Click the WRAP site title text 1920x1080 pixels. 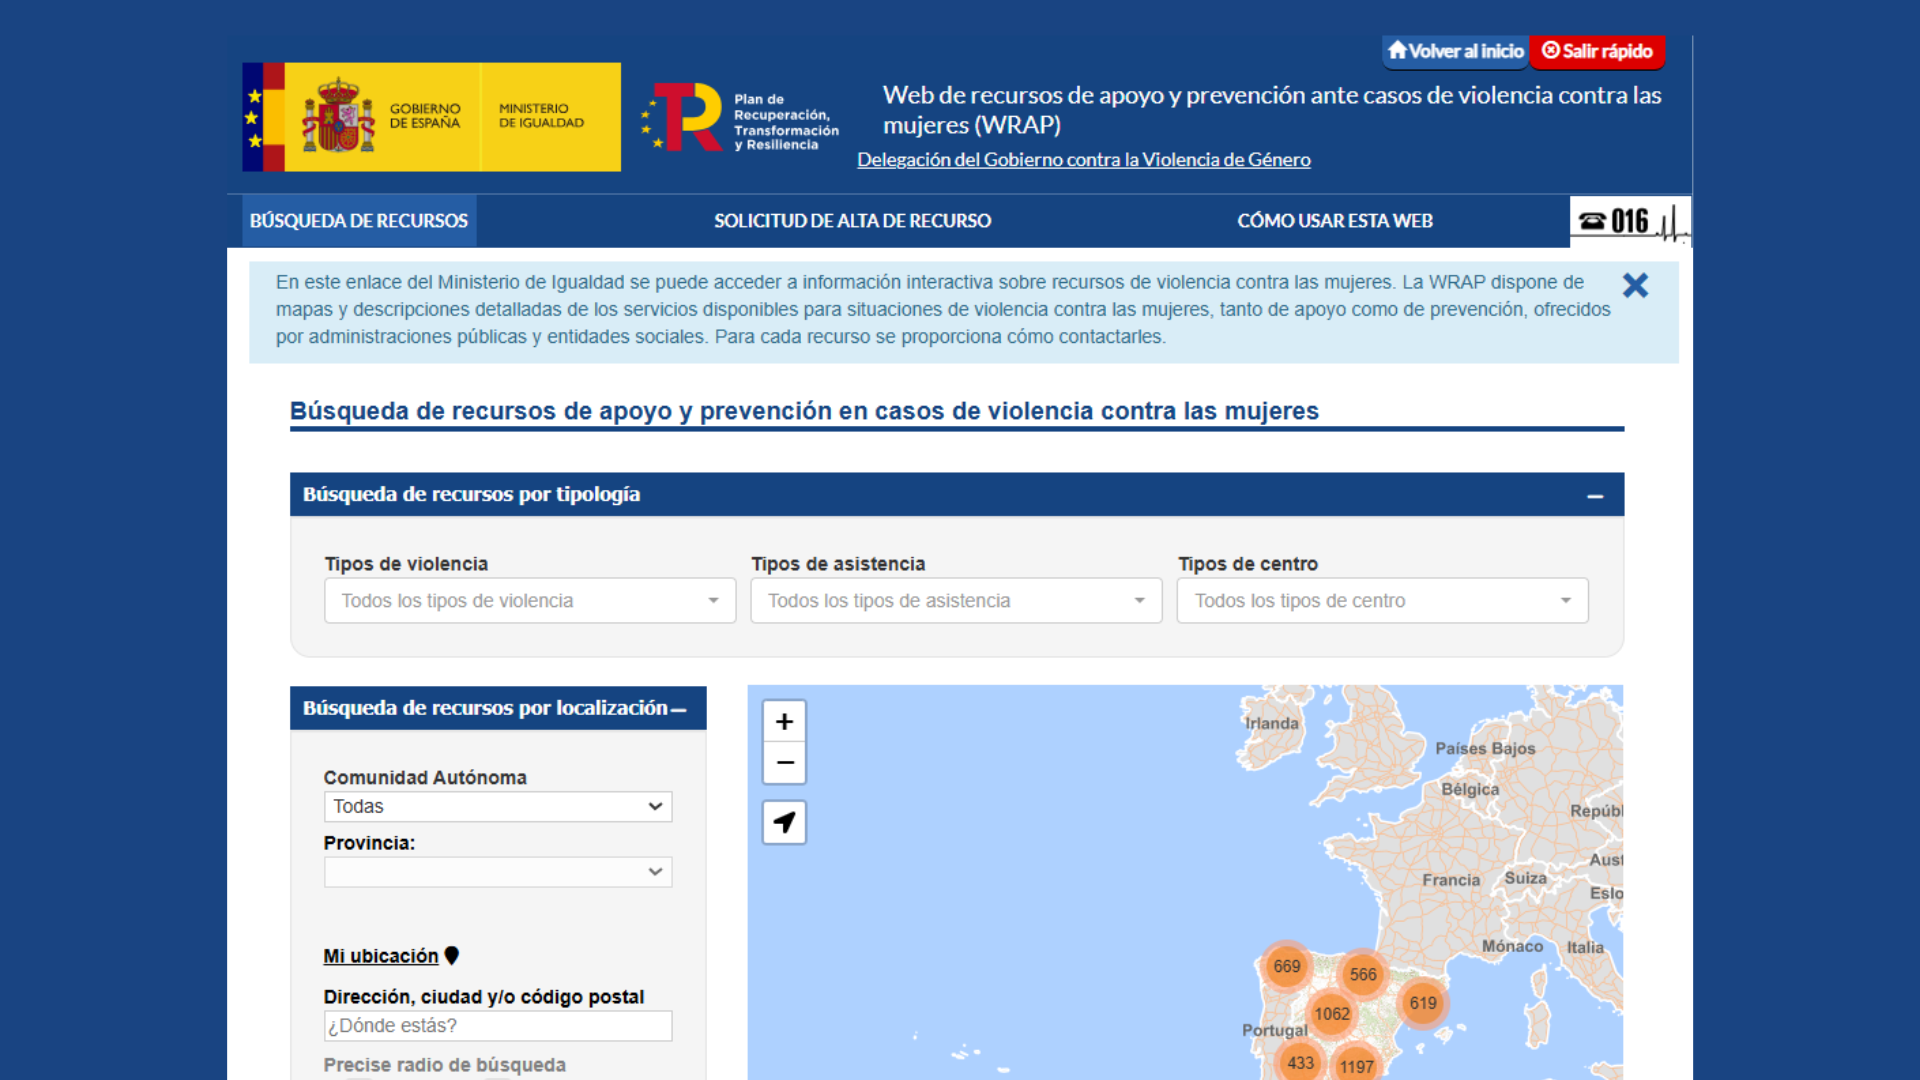pyautogui.click(x=1272, y=110)
